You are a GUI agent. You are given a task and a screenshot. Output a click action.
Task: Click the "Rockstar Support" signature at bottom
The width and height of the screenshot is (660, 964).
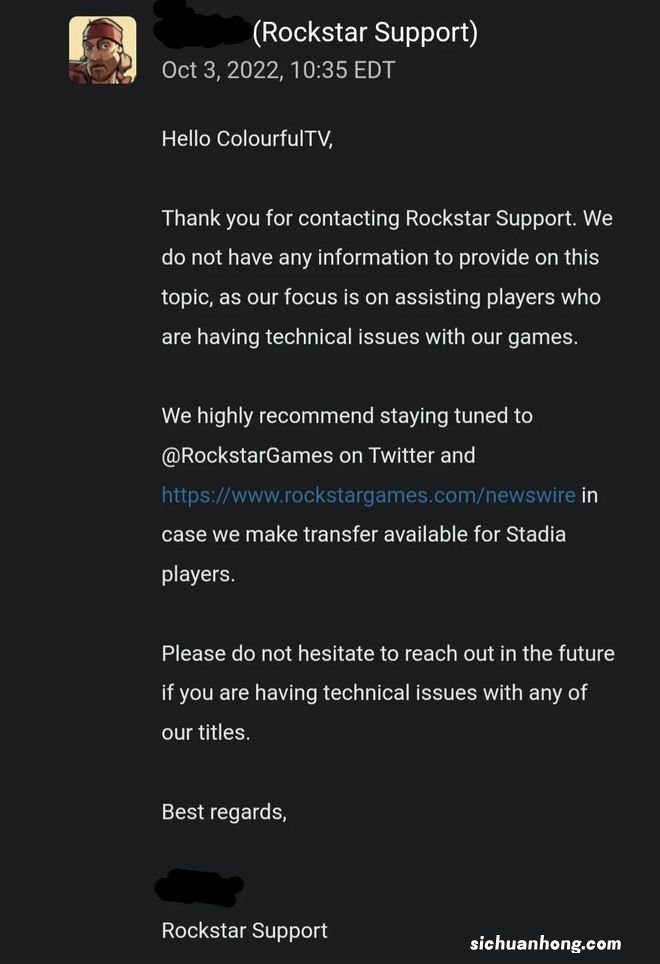click(x=244, y=931)
